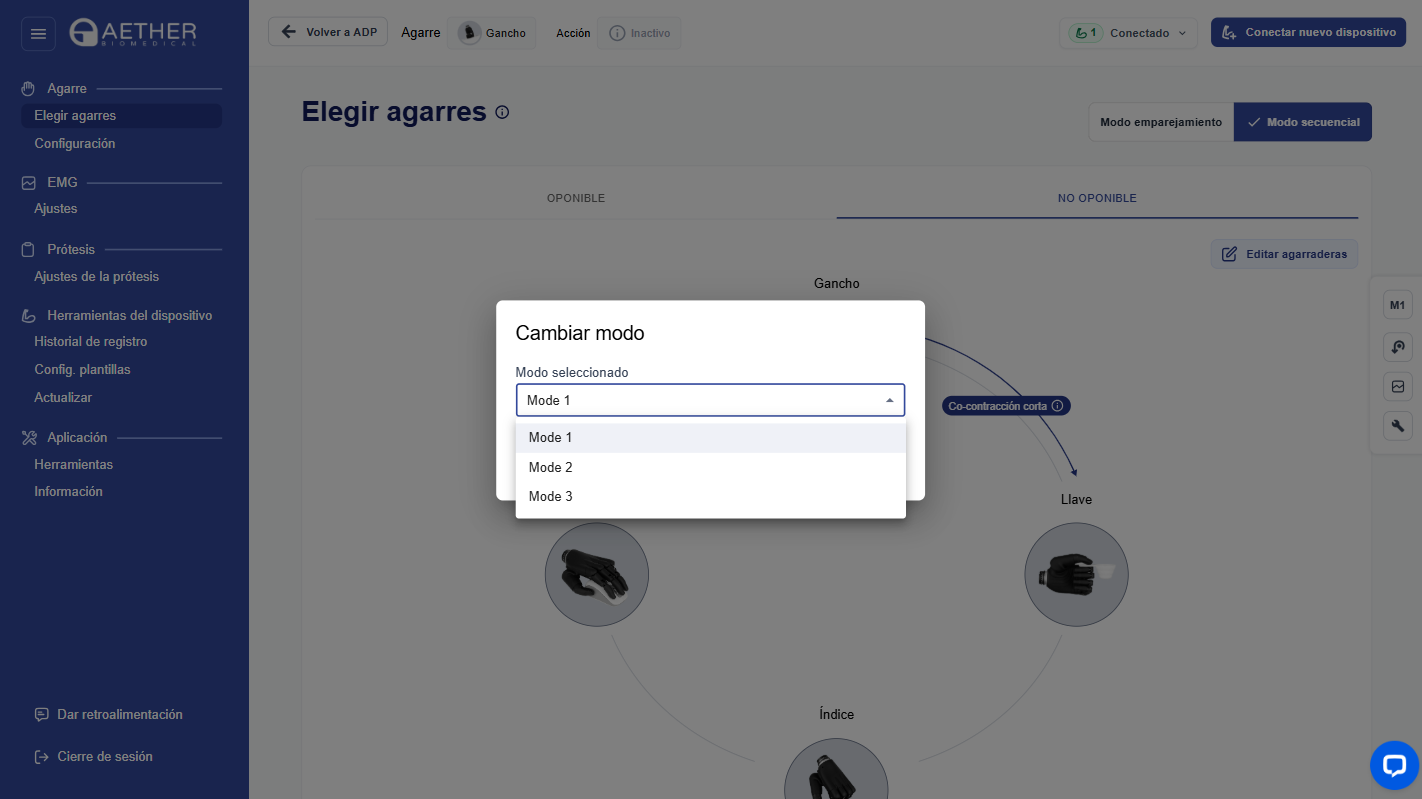This screenshot has width=1422, height=799.
Task: Open EMG Ajustes in sidebar
Action: [x=56, y=209]
